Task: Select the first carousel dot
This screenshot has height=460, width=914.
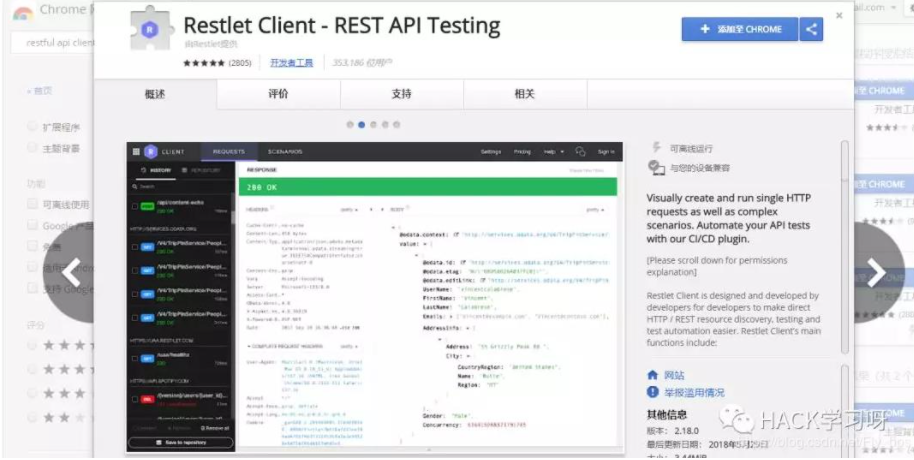Action: 350,125
